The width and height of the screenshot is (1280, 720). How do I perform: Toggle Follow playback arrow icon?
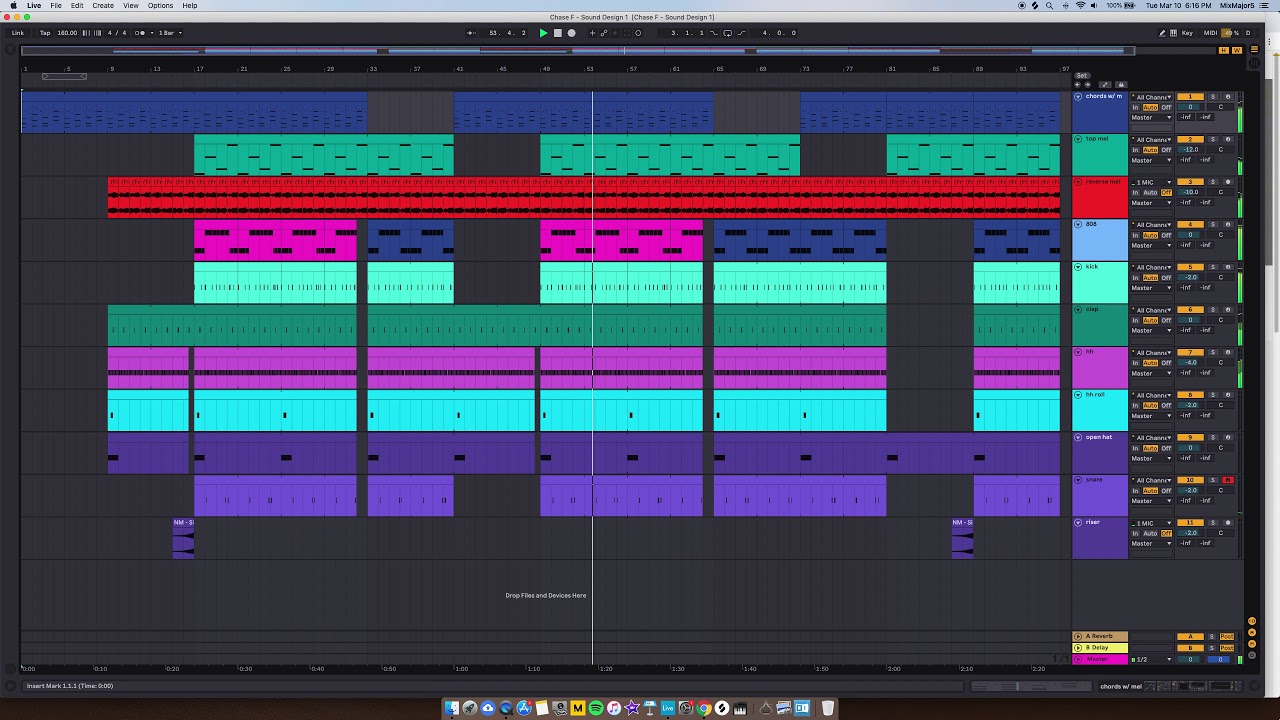[x=471, y=33]
